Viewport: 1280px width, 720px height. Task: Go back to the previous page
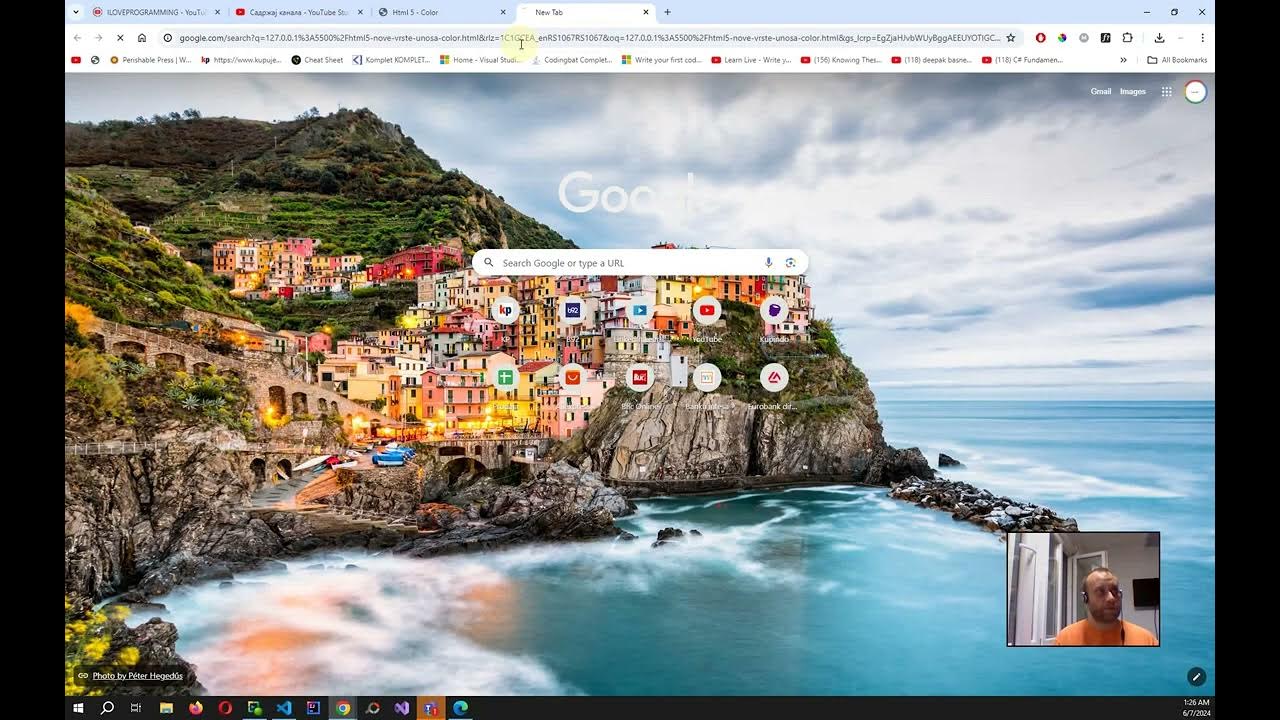point(77,38)
